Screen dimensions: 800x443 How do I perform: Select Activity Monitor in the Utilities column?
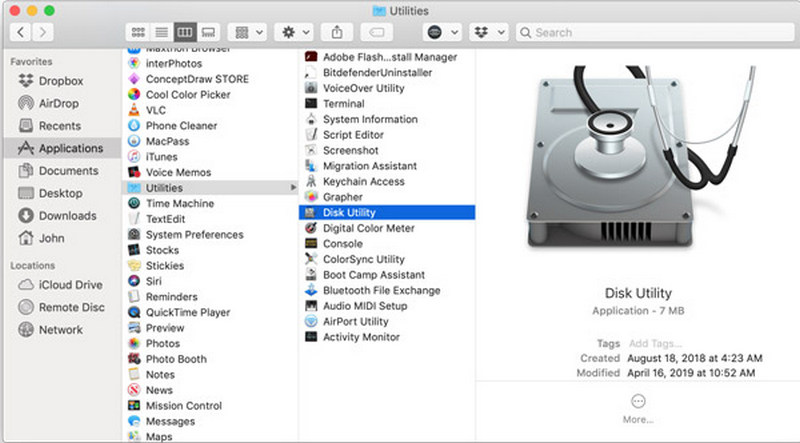point(361,337)
